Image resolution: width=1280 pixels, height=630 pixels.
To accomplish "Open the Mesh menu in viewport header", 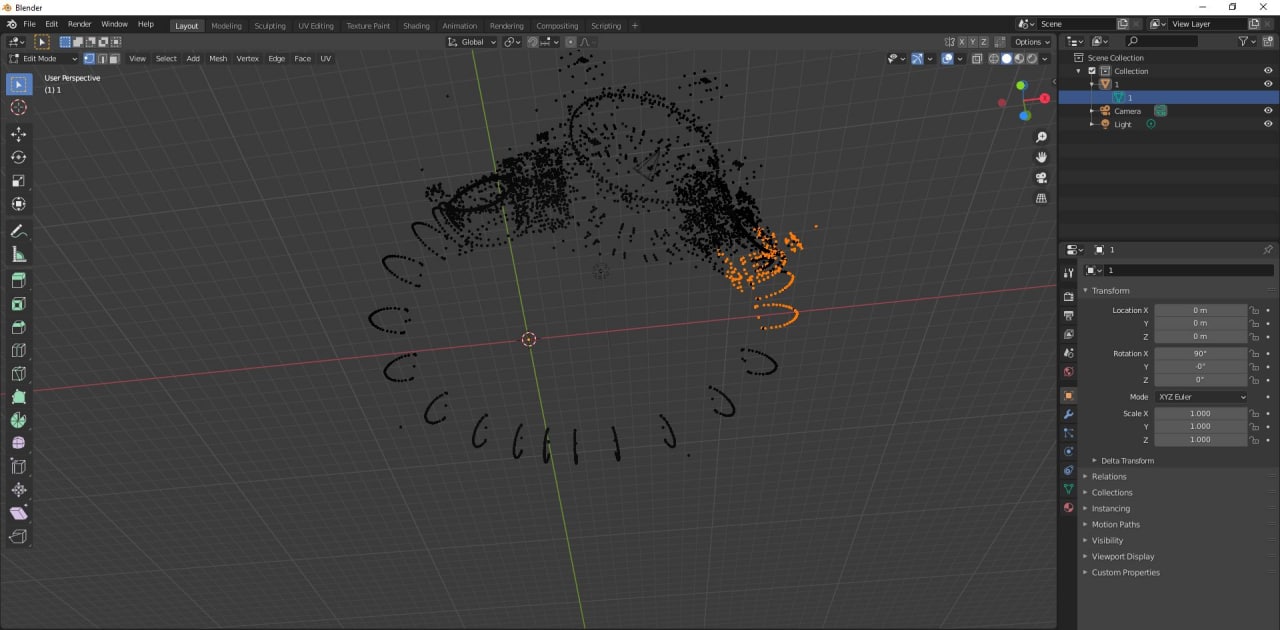I will click(218, 59).
